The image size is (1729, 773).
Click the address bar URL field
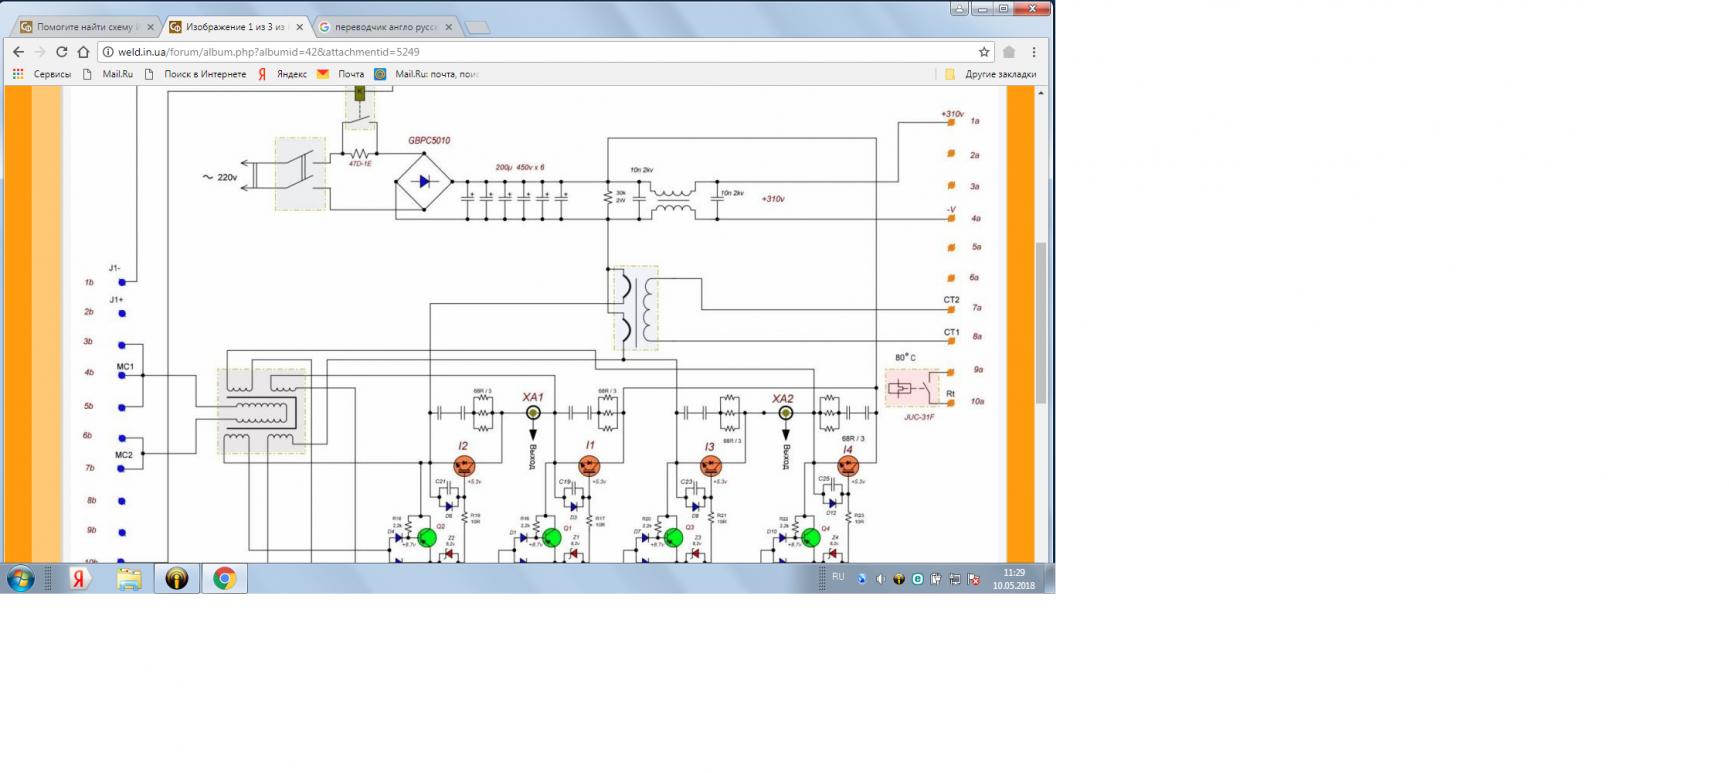[540, 52]
